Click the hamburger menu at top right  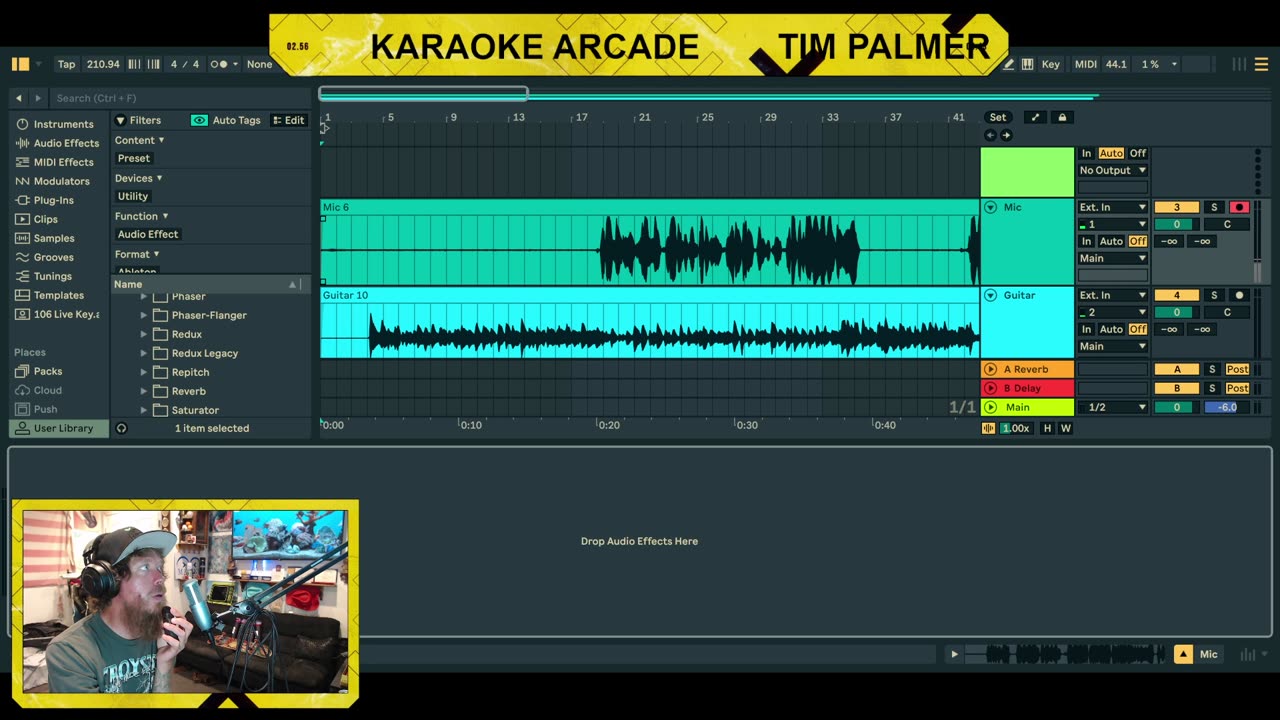(x=1261, y=64)
